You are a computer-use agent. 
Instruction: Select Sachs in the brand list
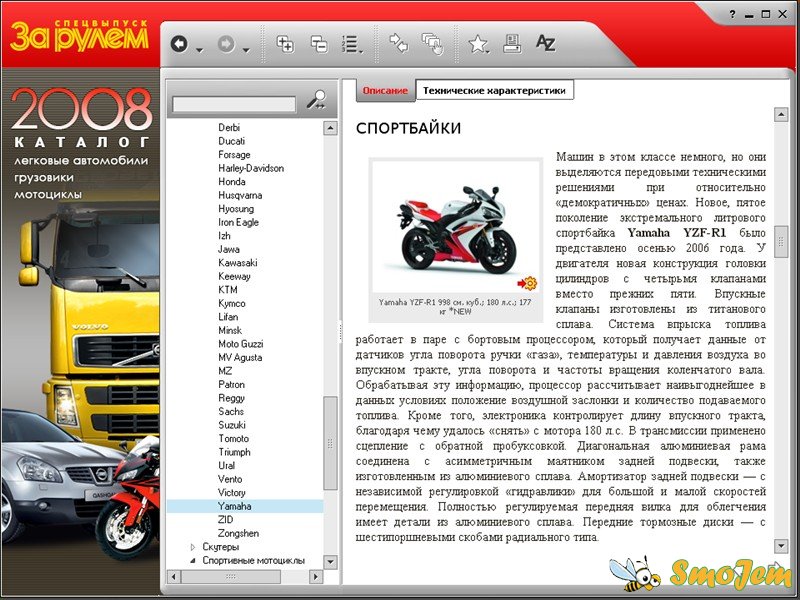tap(231, 411)
